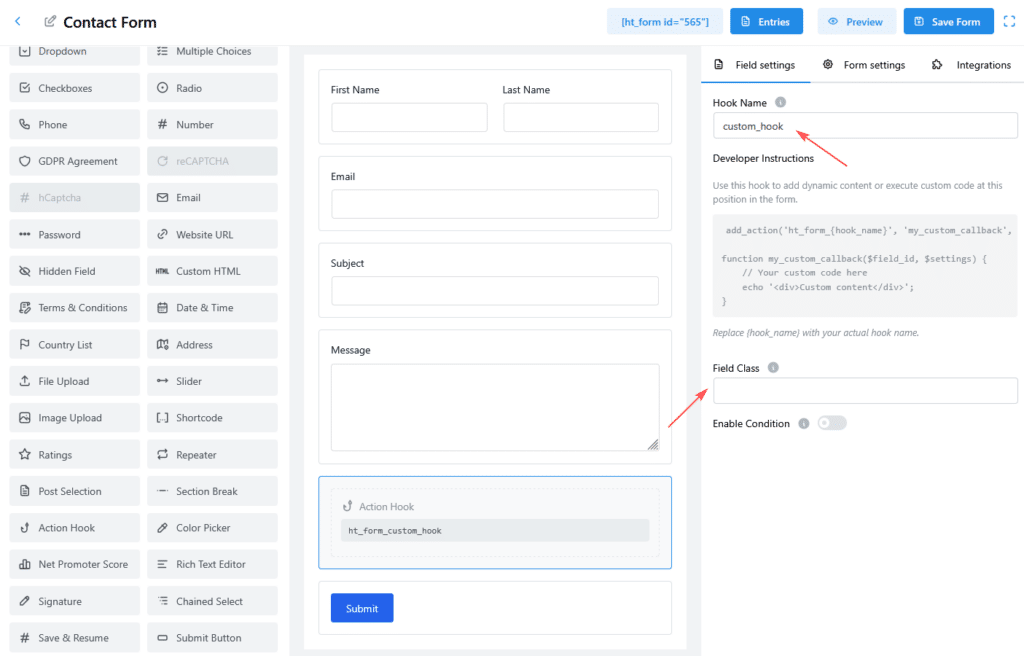Click the Hook Name input field

pos(865,127)
